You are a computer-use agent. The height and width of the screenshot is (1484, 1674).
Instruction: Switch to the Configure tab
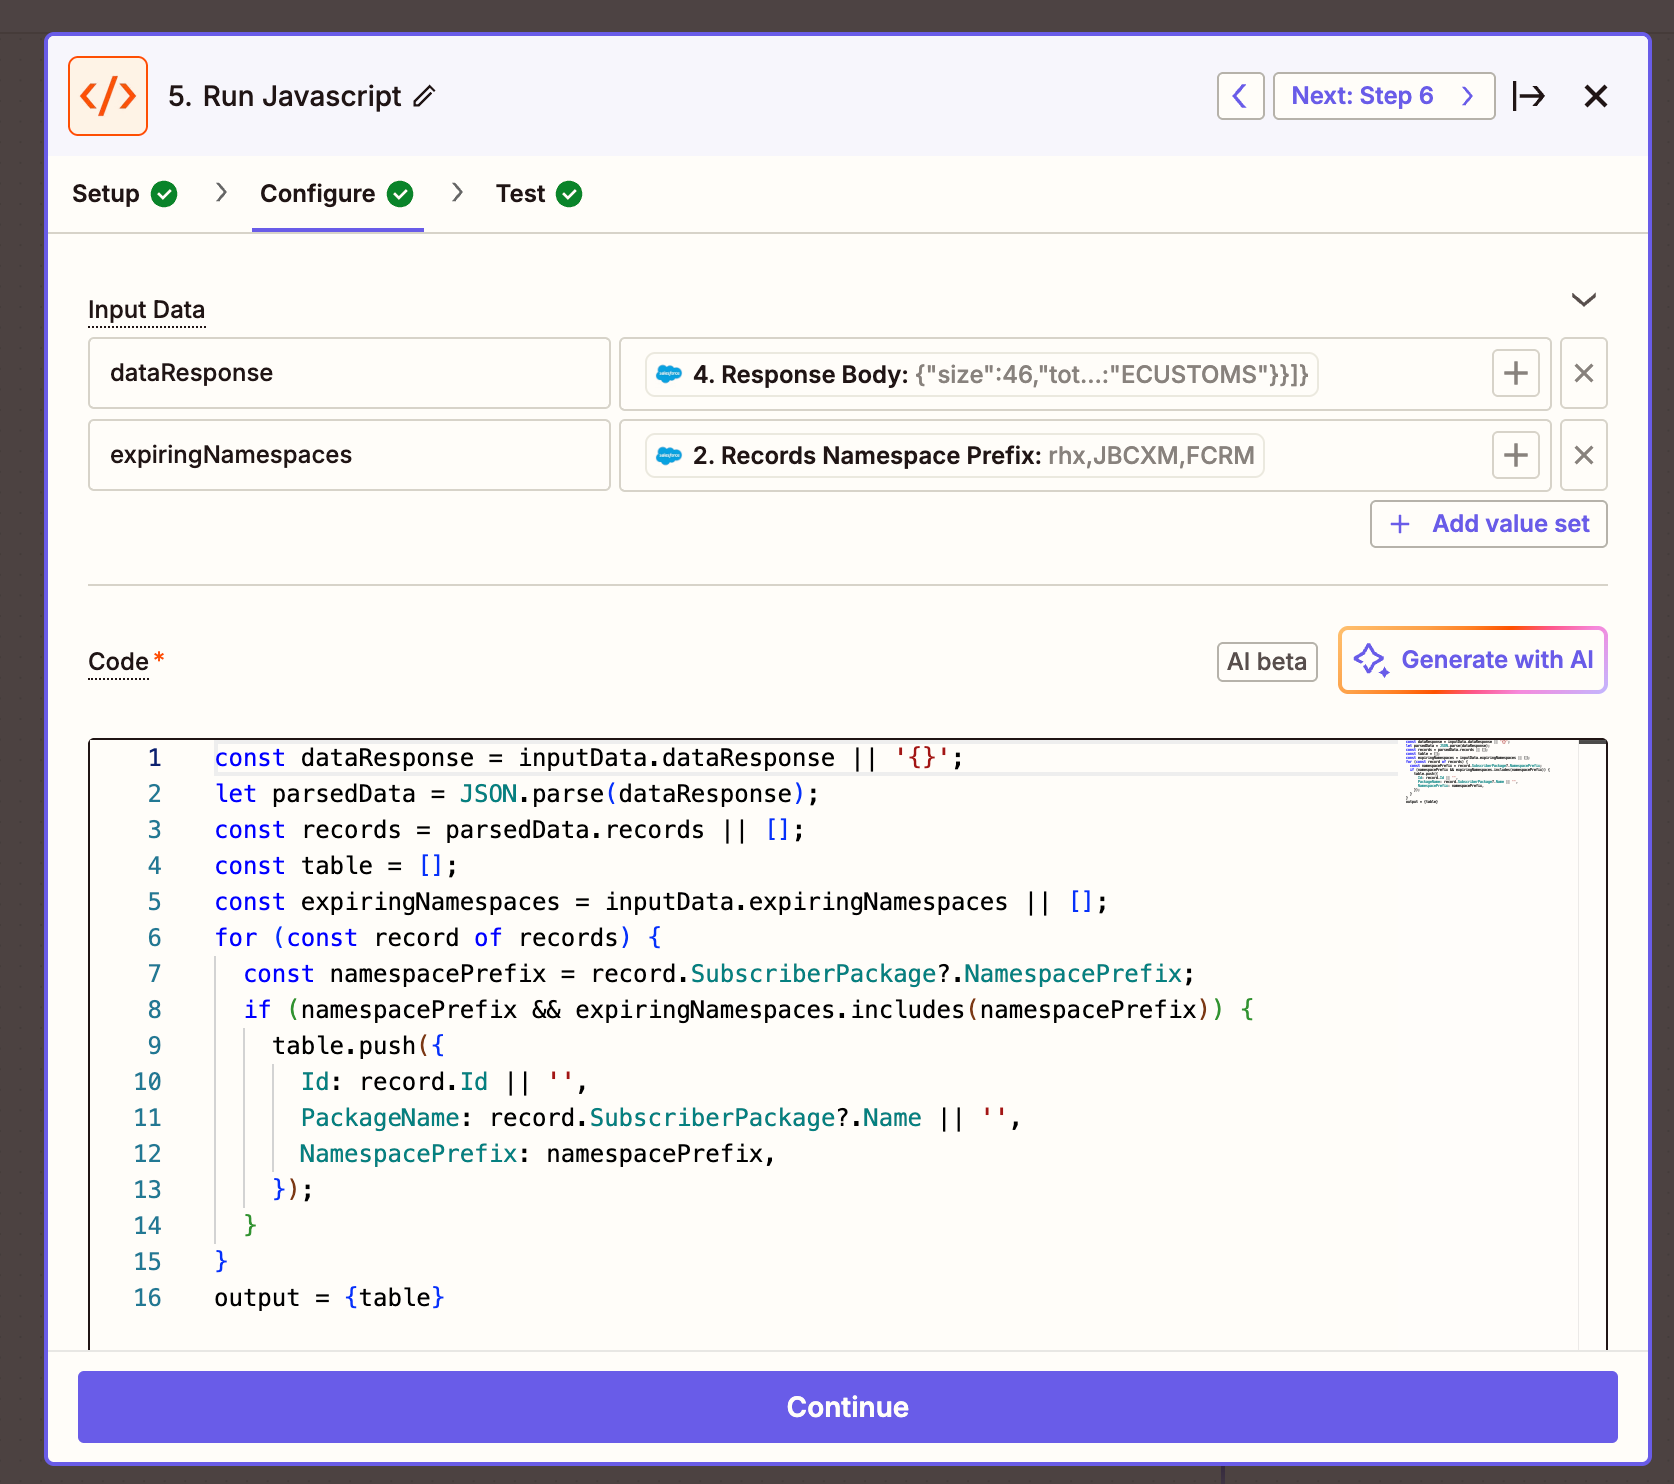coord(337,194)
